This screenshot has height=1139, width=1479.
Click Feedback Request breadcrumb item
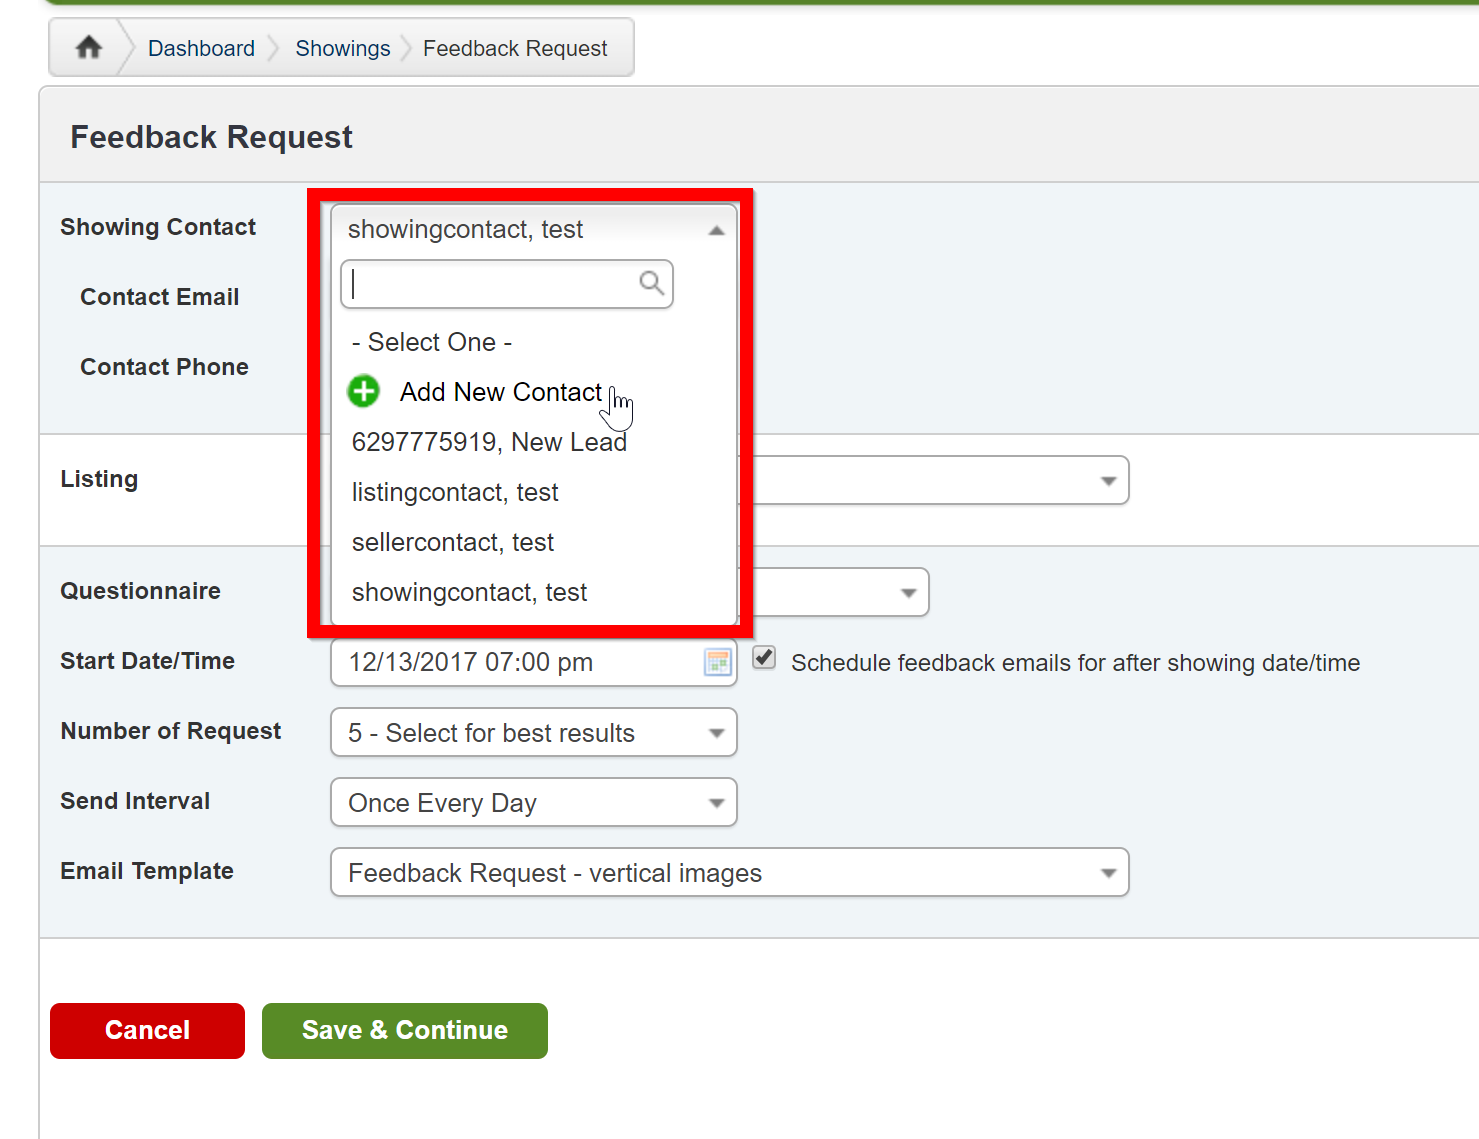(515, 48)
